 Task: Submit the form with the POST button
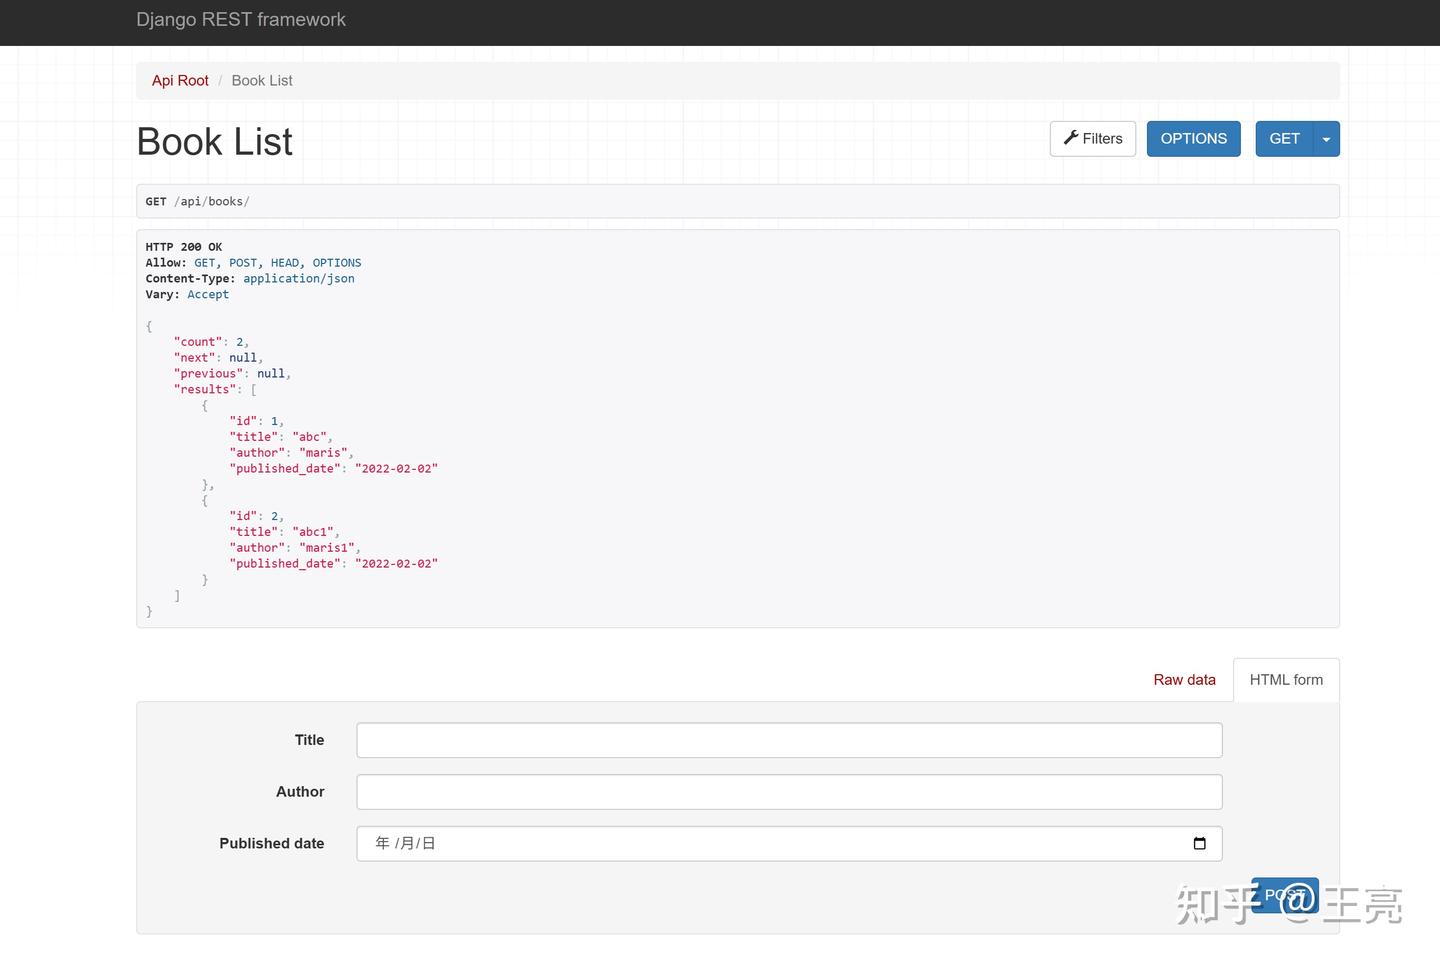1284,895
